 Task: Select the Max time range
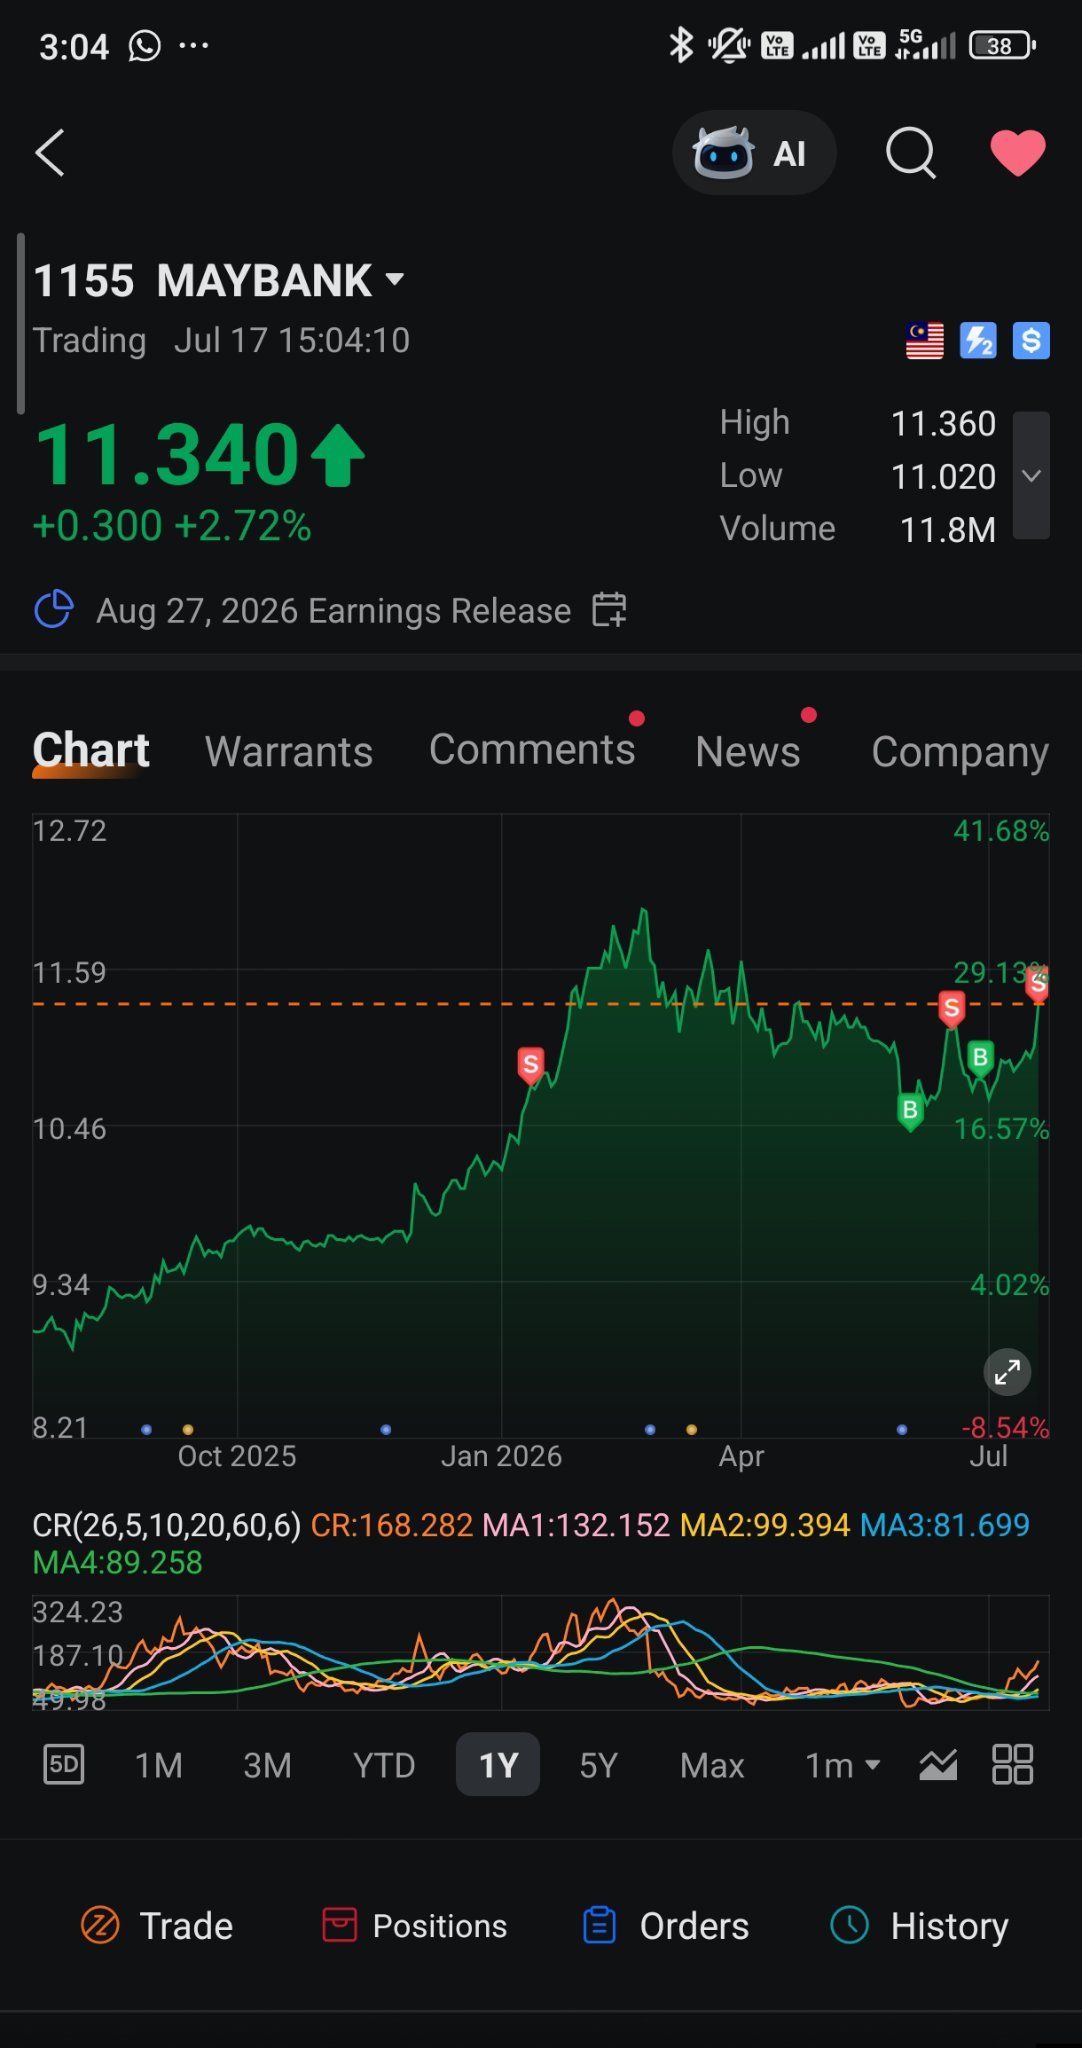(x=712, y=1765)
